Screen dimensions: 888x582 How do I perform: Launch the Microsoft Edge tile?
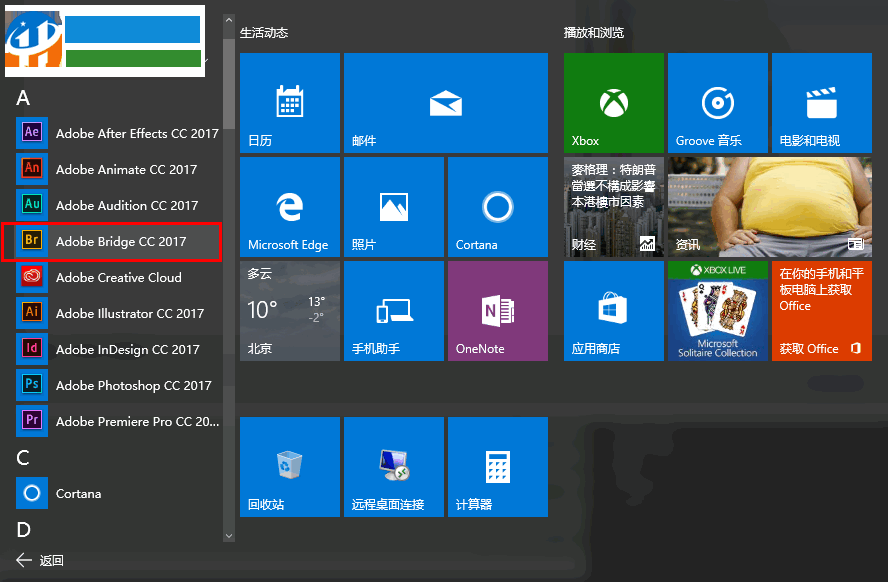tap(290, 207)
